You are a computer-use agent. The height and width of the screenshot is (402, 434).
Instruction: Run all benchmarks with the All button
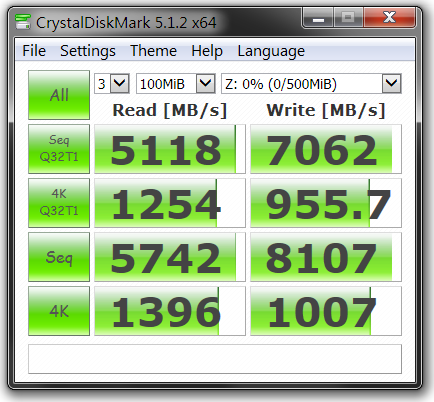pos(59,95)
